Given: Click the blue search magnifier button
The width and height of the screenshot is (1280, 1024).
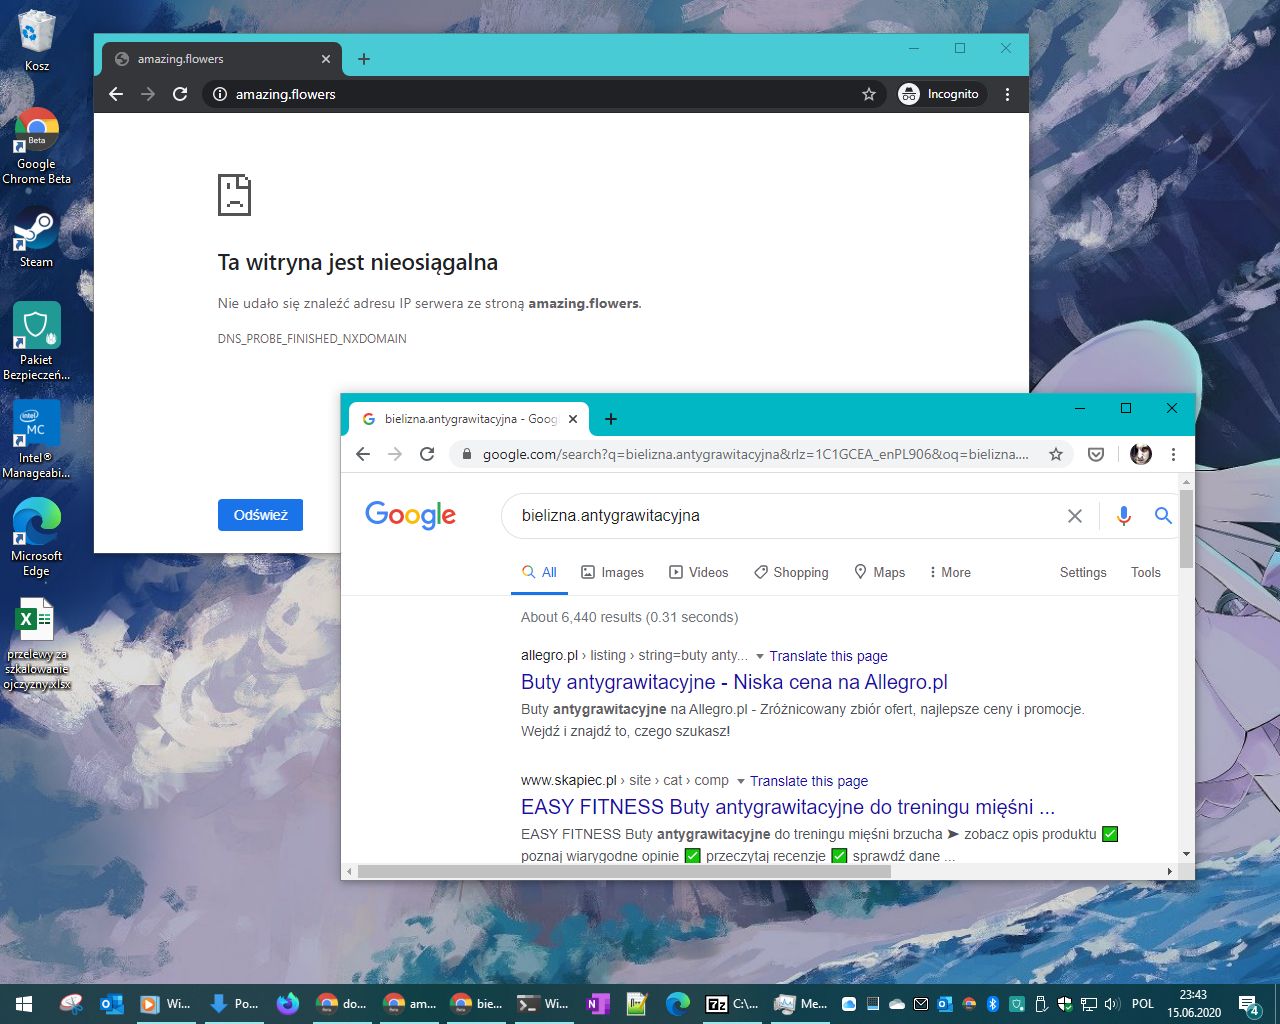Looking at the screenshot, I should click(x=1163, y=516).
